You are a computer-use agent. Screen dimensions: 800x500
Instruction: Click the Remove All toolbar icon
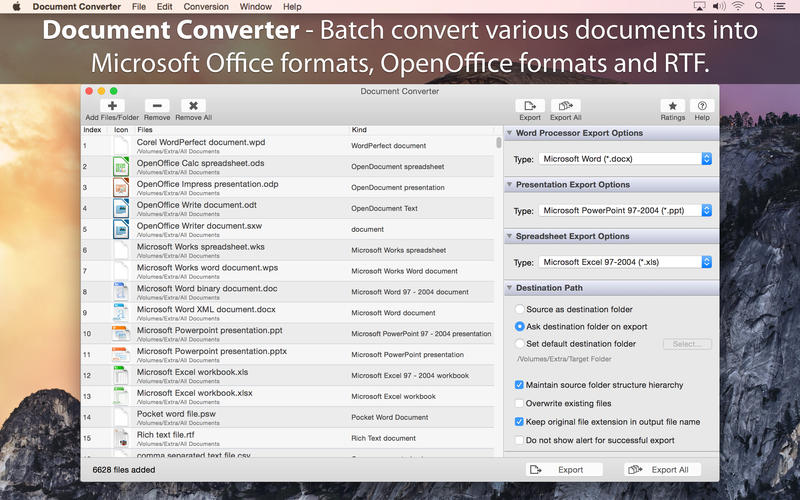[x=193, y=106]
